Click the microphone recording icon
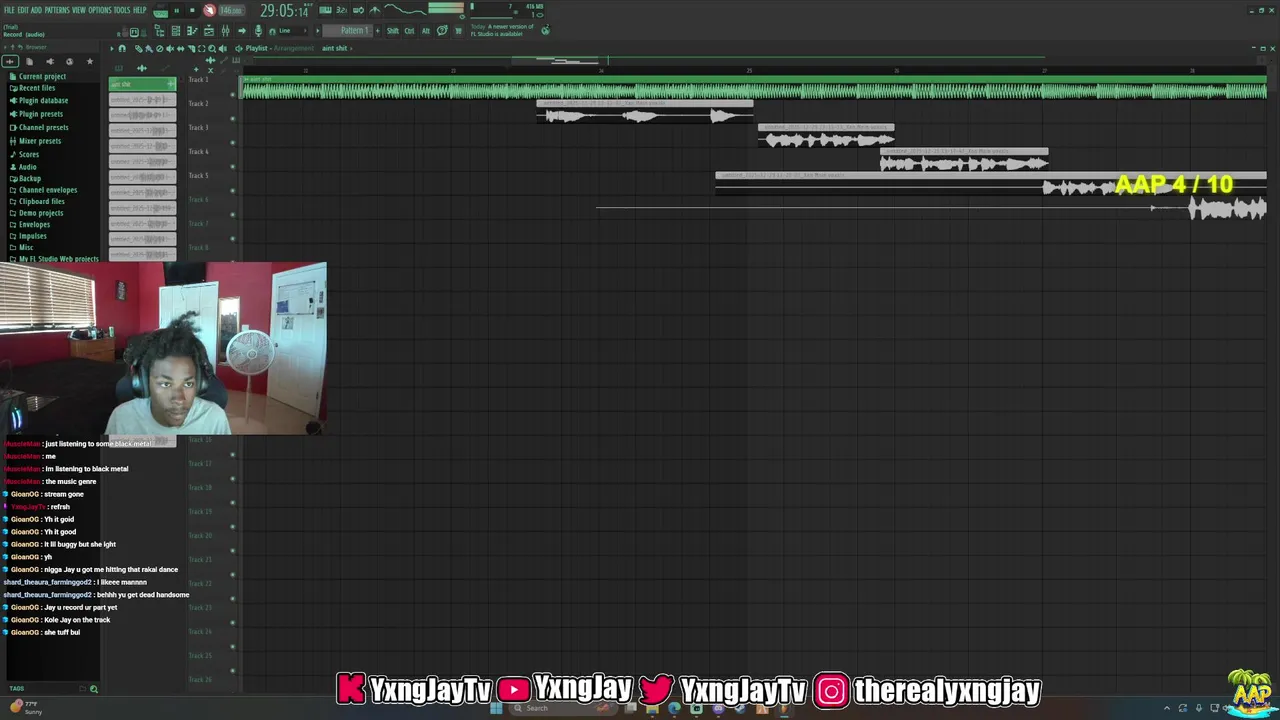Screen dimensions: 1280x720 (258, 31)
